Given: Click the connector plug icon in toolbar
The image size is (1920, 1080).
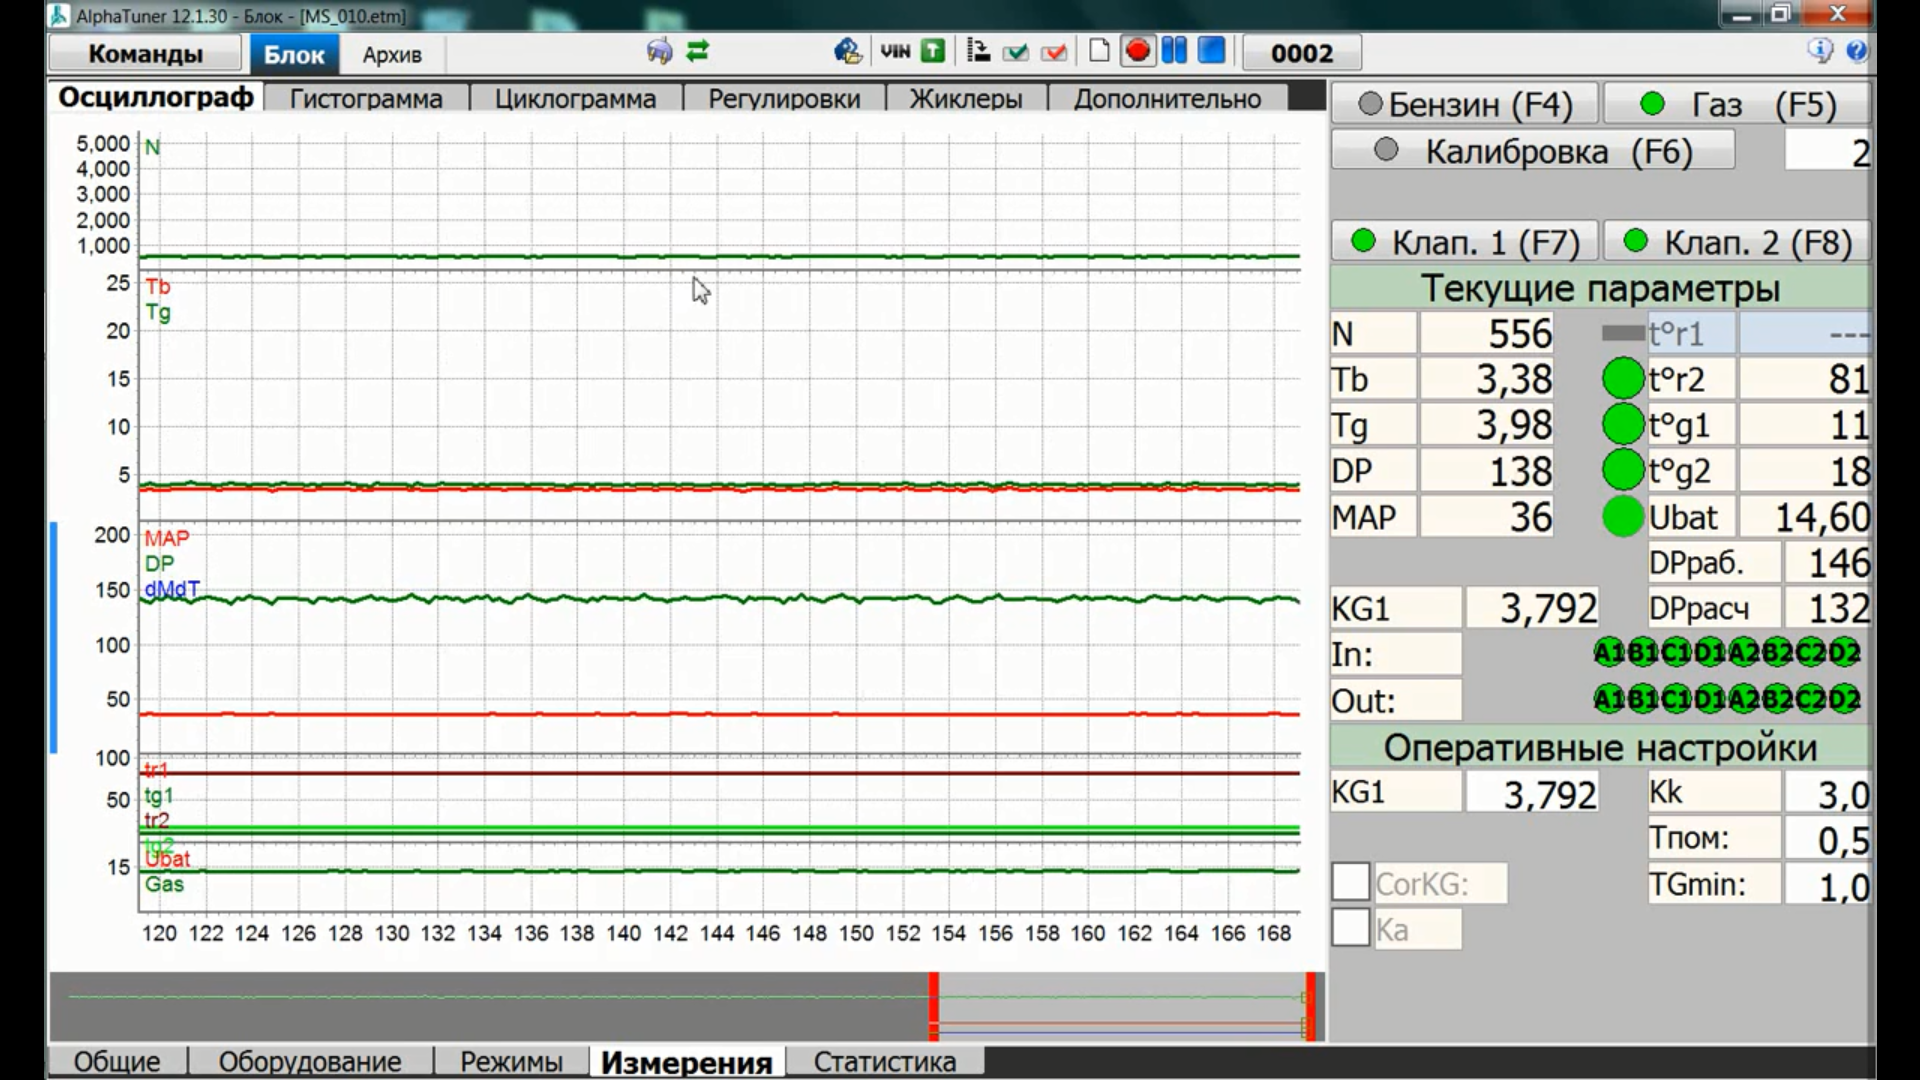Looking at the screenshot, I should click(x=659, y=51).
